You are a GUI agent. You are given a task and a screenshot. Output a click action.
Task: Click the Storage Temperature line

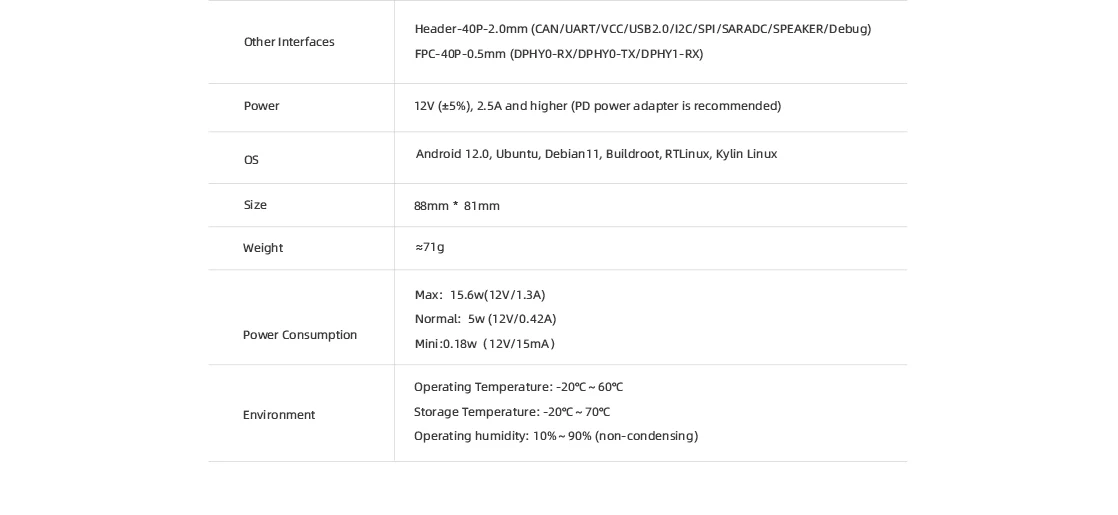pyautogui.click(x=511, y=412)
